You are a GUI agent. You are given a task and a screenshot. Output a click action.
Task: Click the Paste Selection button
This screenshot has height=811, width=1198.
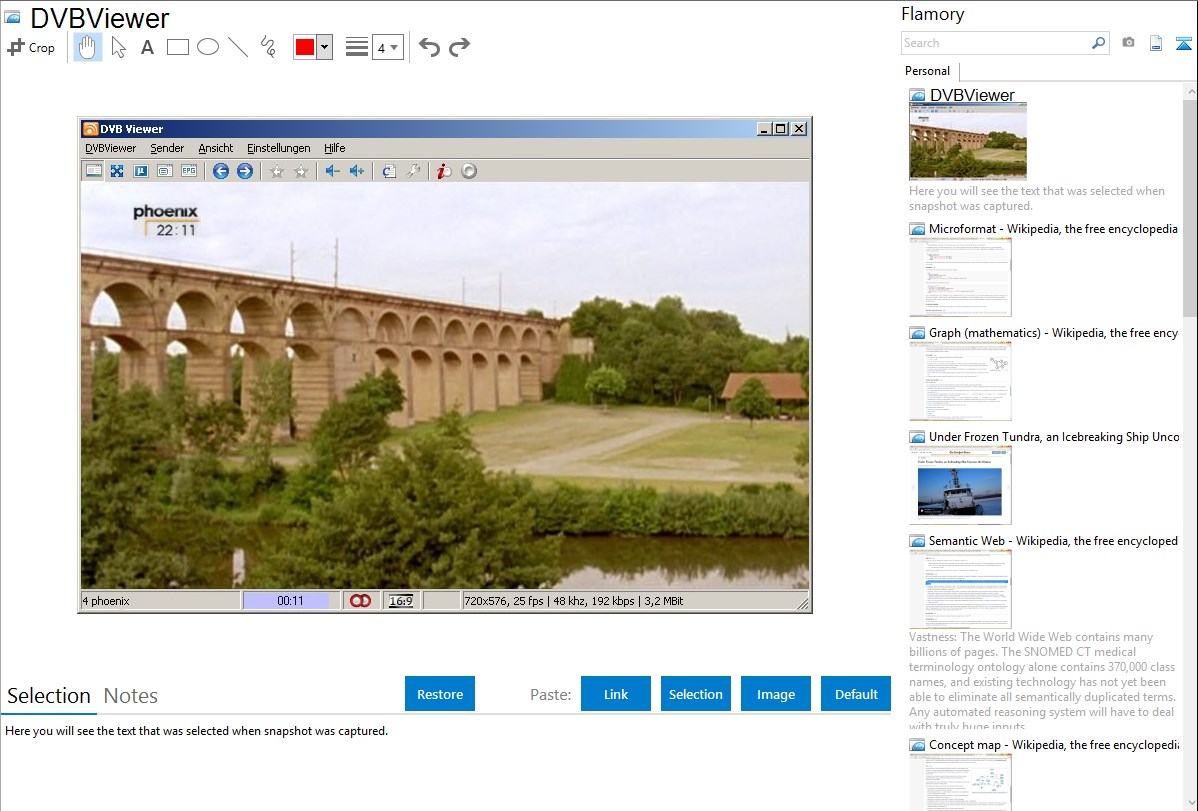(696, 694)
